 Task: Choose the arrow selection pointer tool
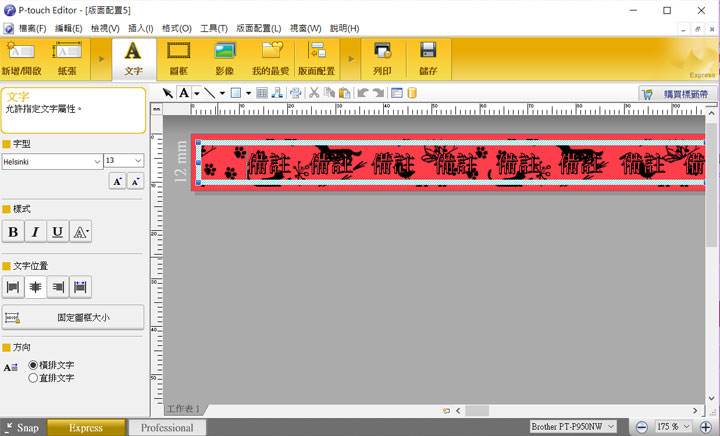pos(168,93)
